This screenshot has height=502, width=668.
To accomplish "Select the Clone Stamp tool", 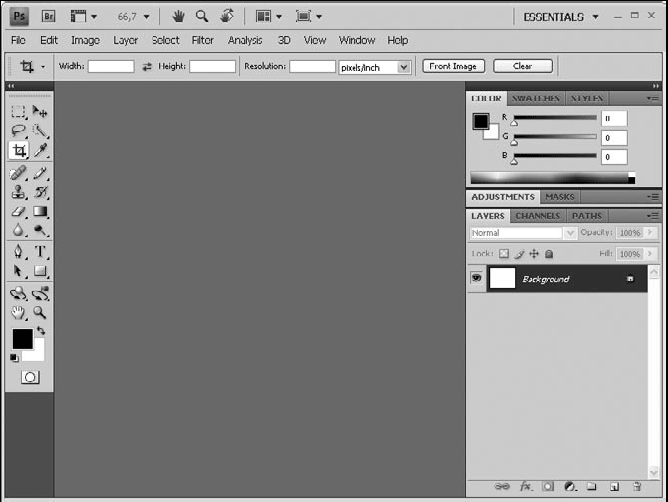I will [19, 192].
